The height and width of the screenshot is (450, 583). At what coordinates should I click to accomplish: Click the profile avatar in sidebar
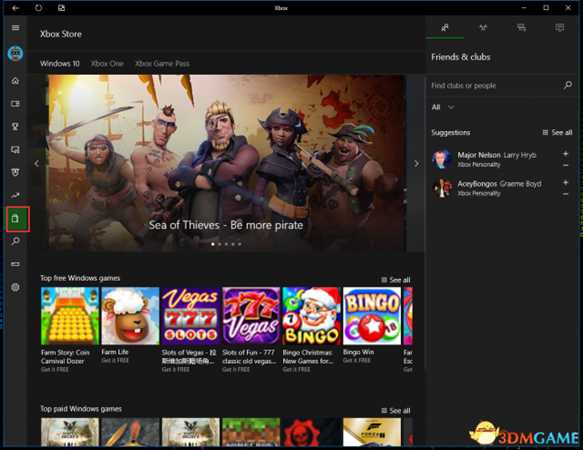15,53
